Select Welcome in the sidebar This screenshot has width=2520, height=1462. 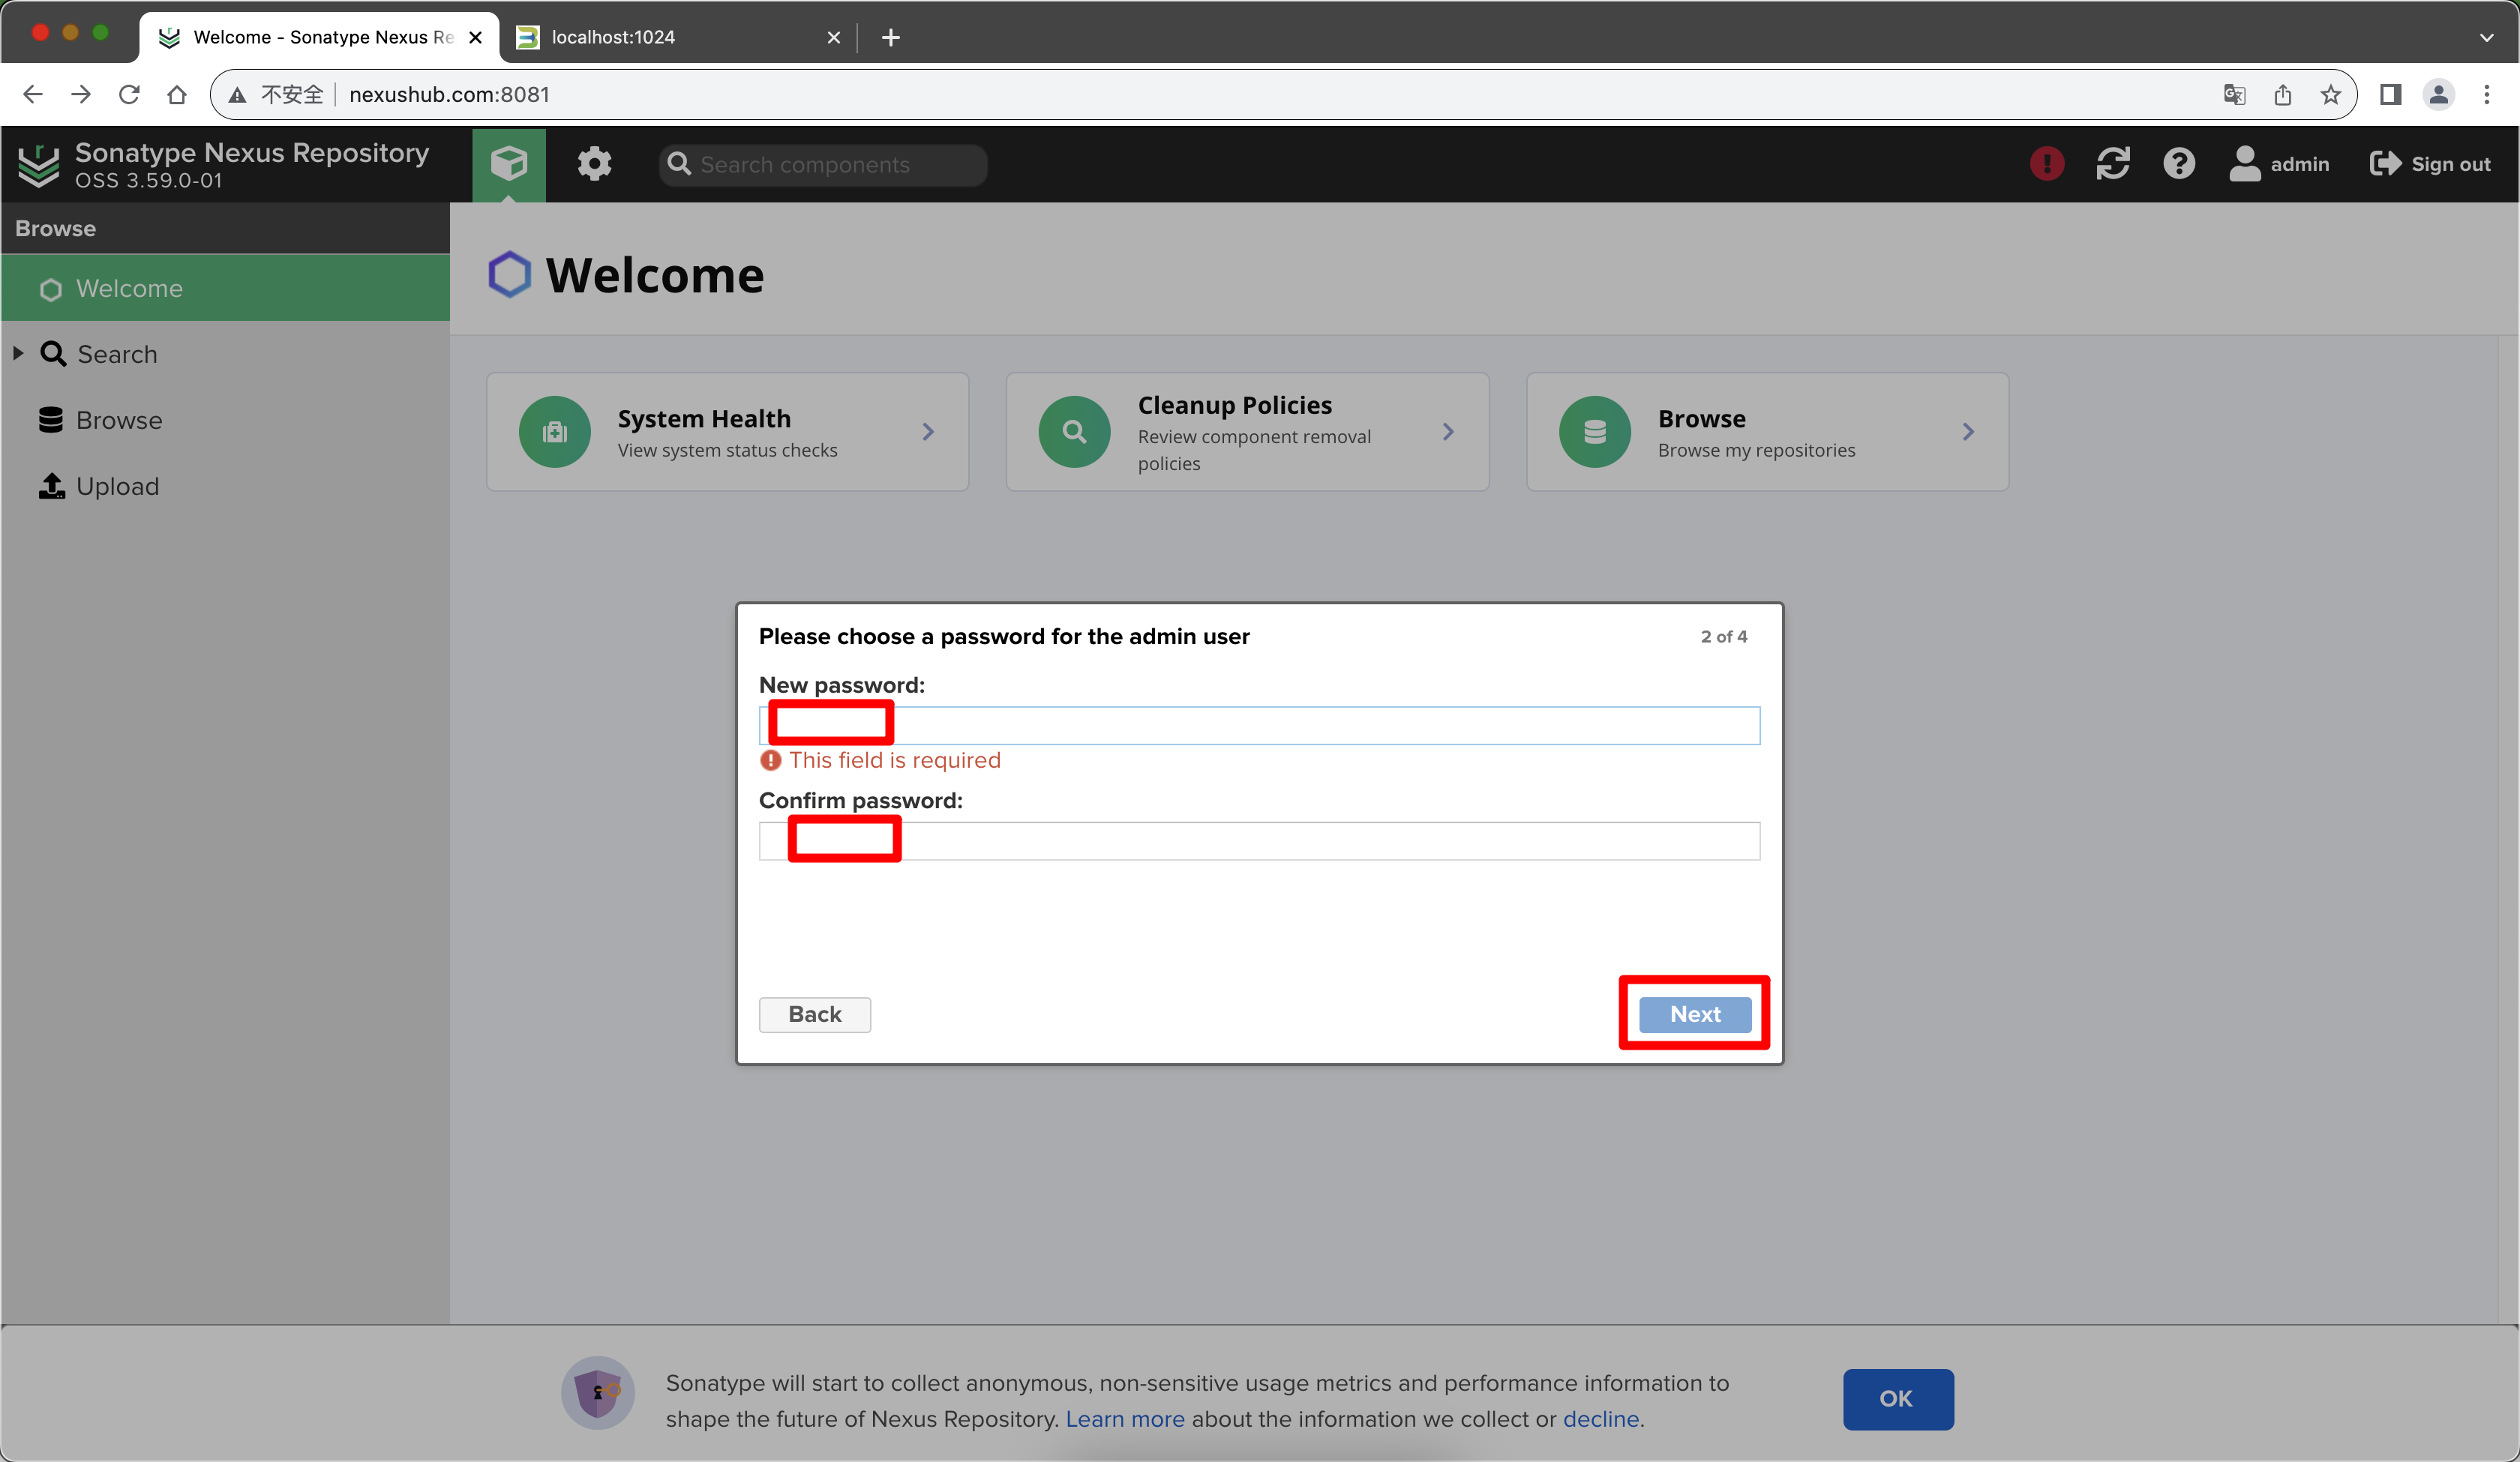(225, 288)
